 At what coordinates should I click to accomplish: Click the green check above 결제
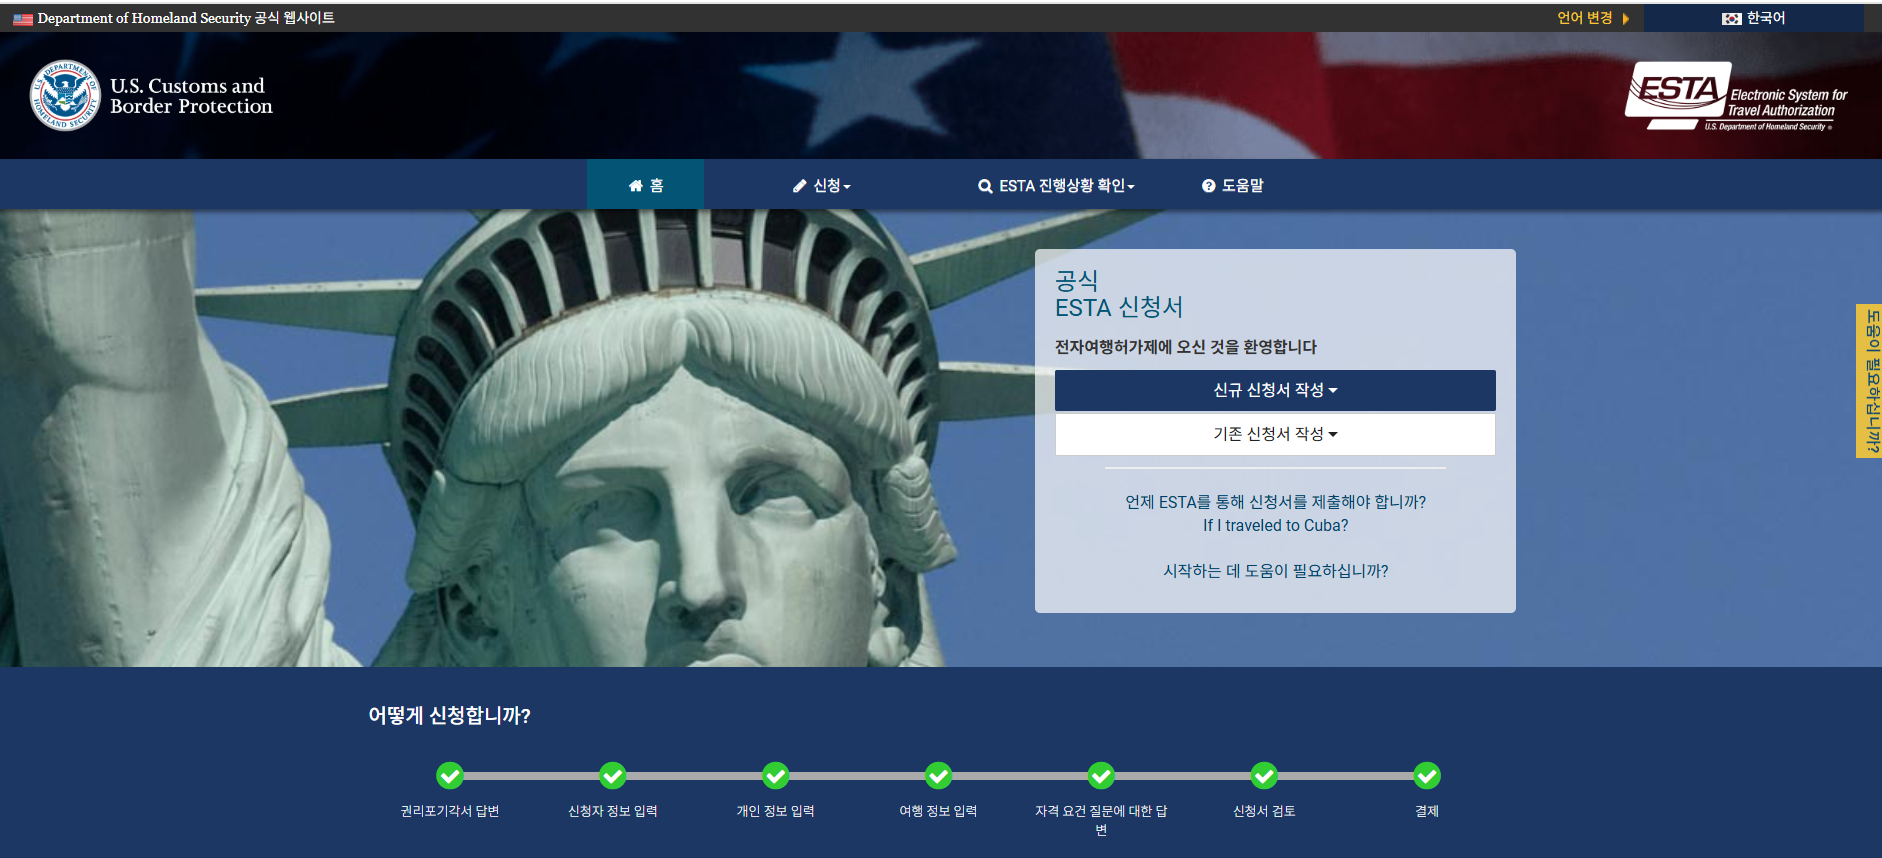[1427, 776]
